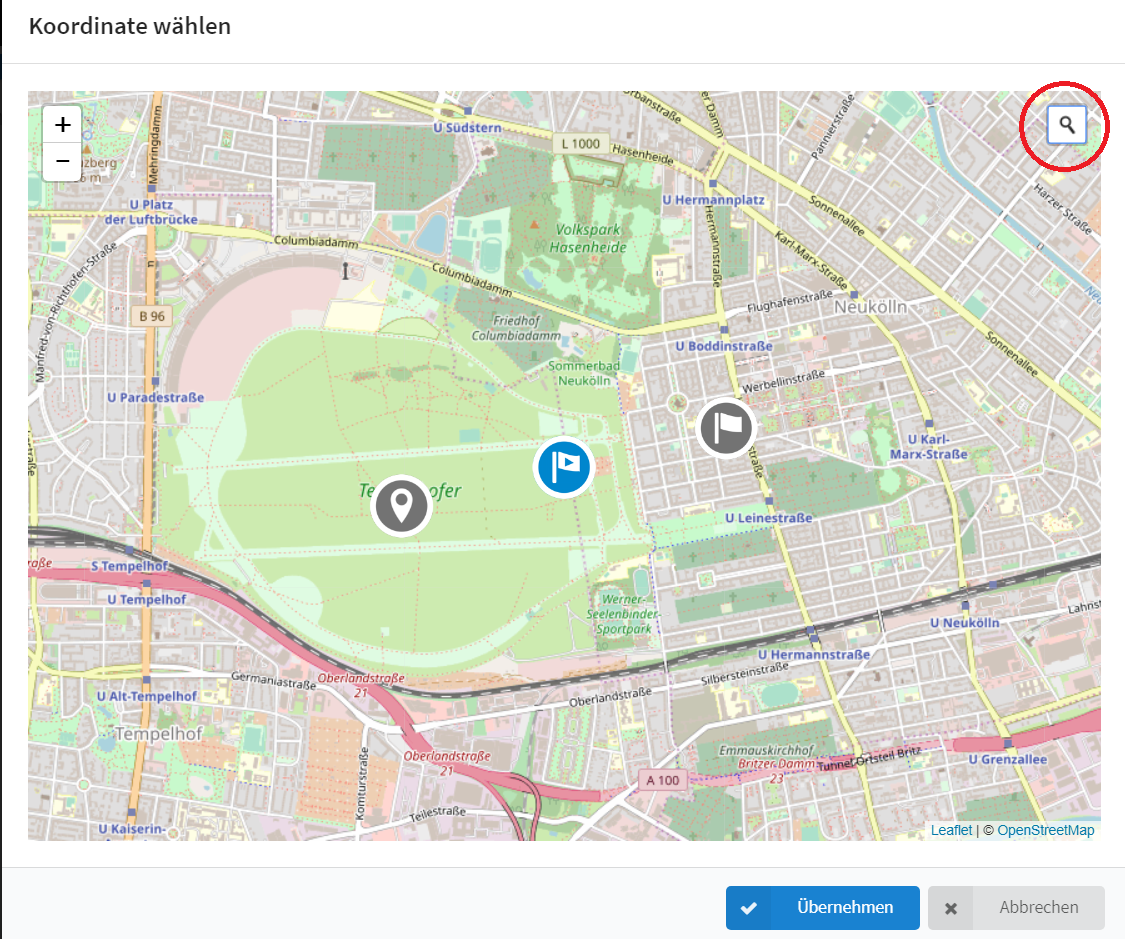Screen dimensions: 1125x939
Task: Click the B 96 road shield
Action: (x=152, y=316)
